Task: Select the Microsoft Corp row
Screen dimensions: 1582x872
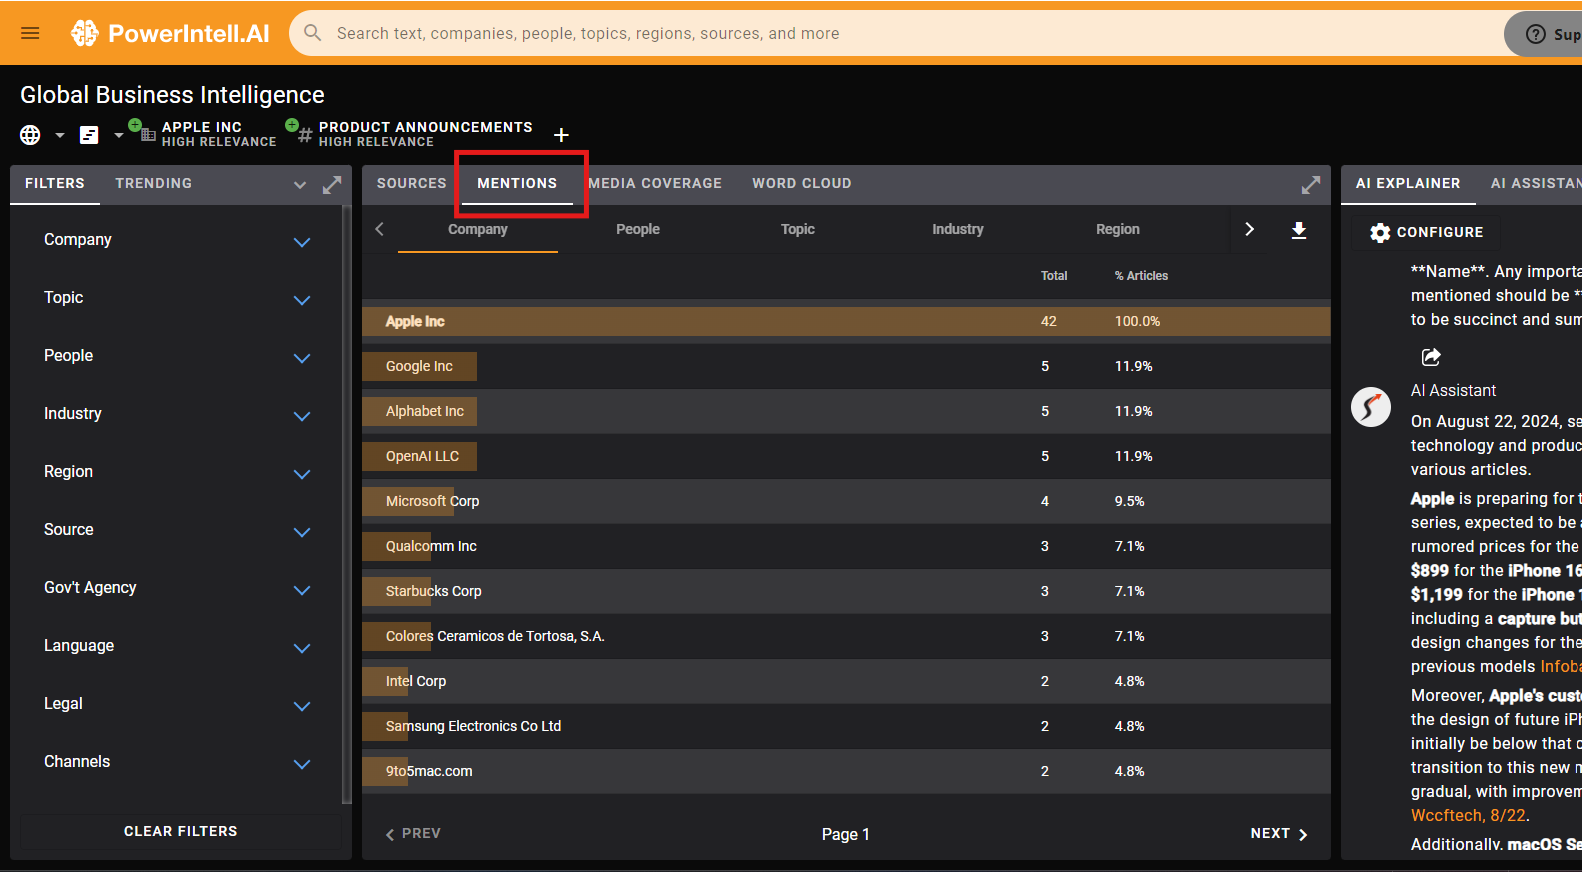Action: [846, 502]
